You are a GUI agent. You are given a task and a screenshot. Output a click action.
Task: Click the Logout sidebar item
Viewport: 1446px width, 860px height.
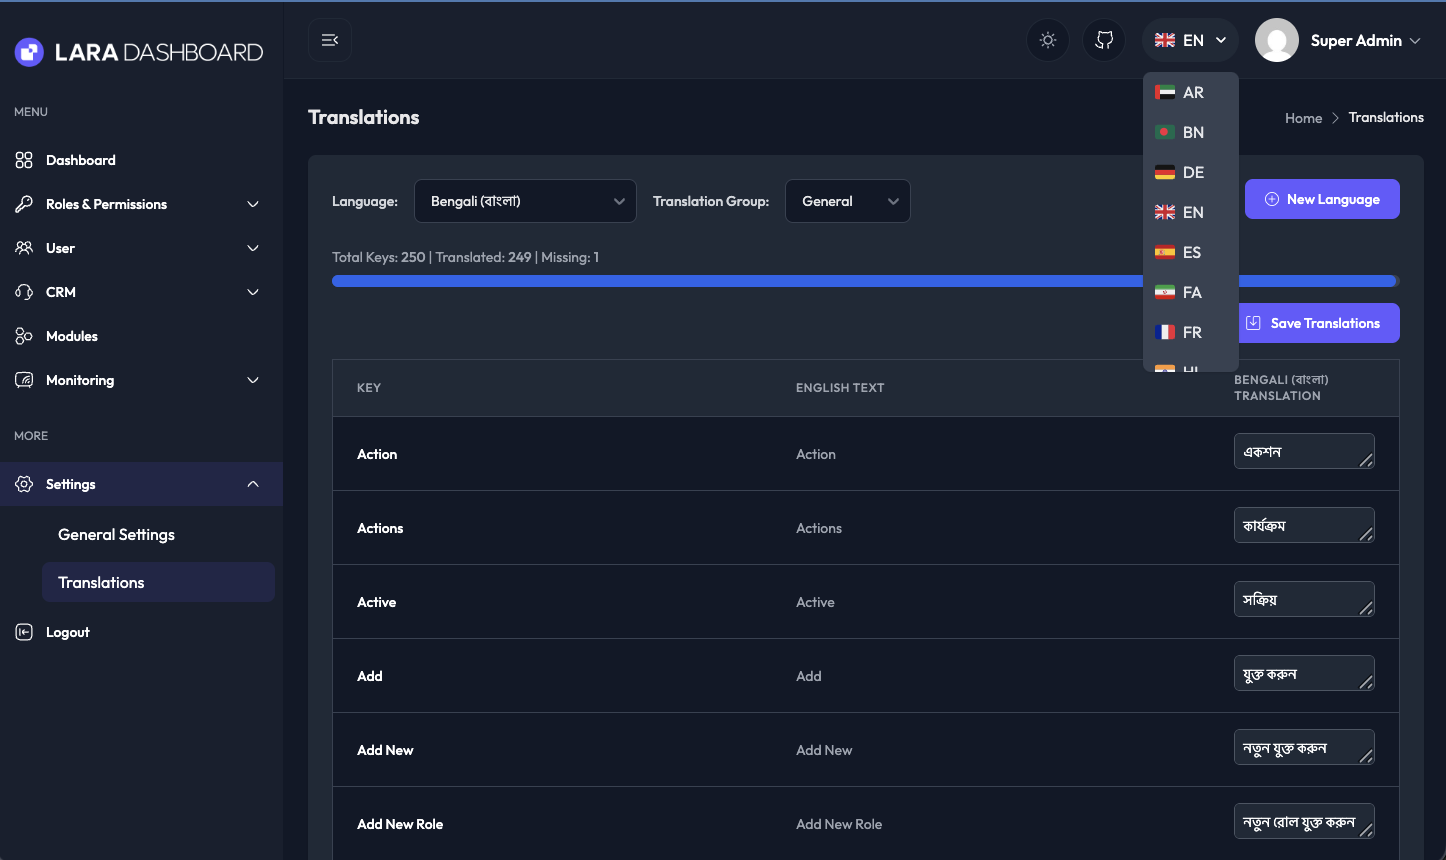pos(67,632)
